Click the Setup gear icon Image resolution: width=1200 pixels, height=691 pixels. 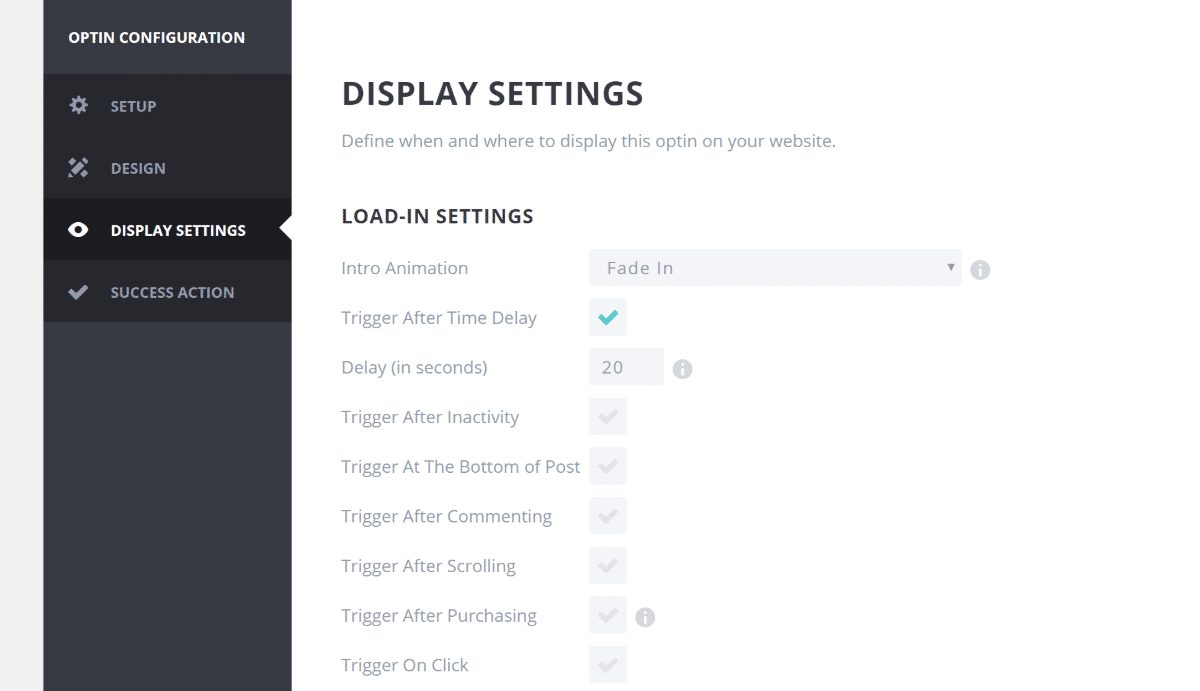click(78, 105)
